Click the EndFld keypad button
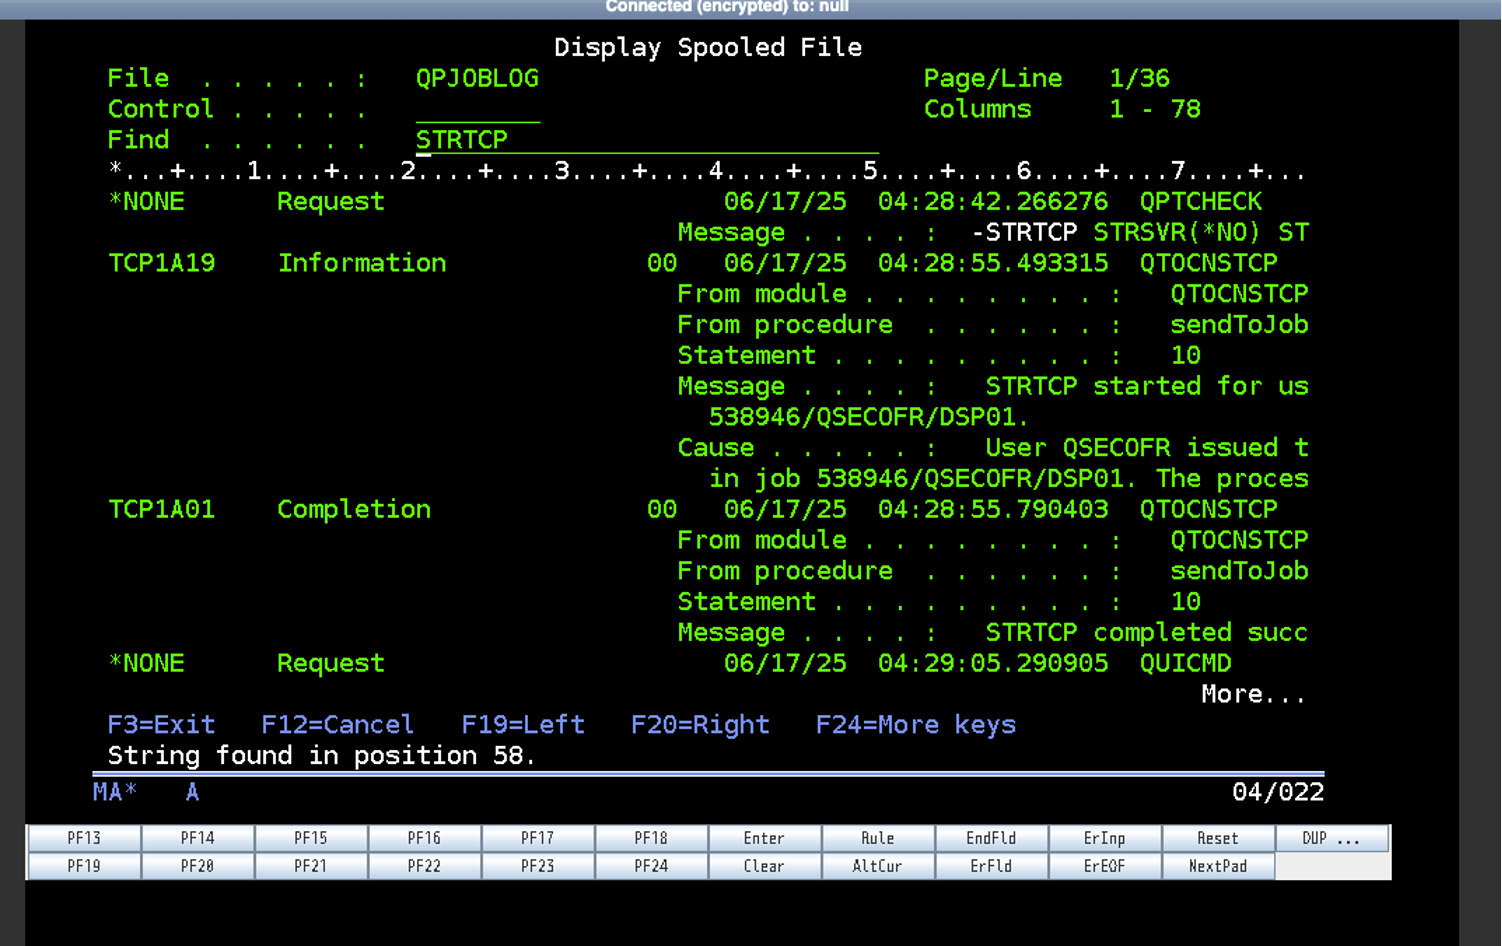This screenshot has height=946, width=1502. pos(991,838)
